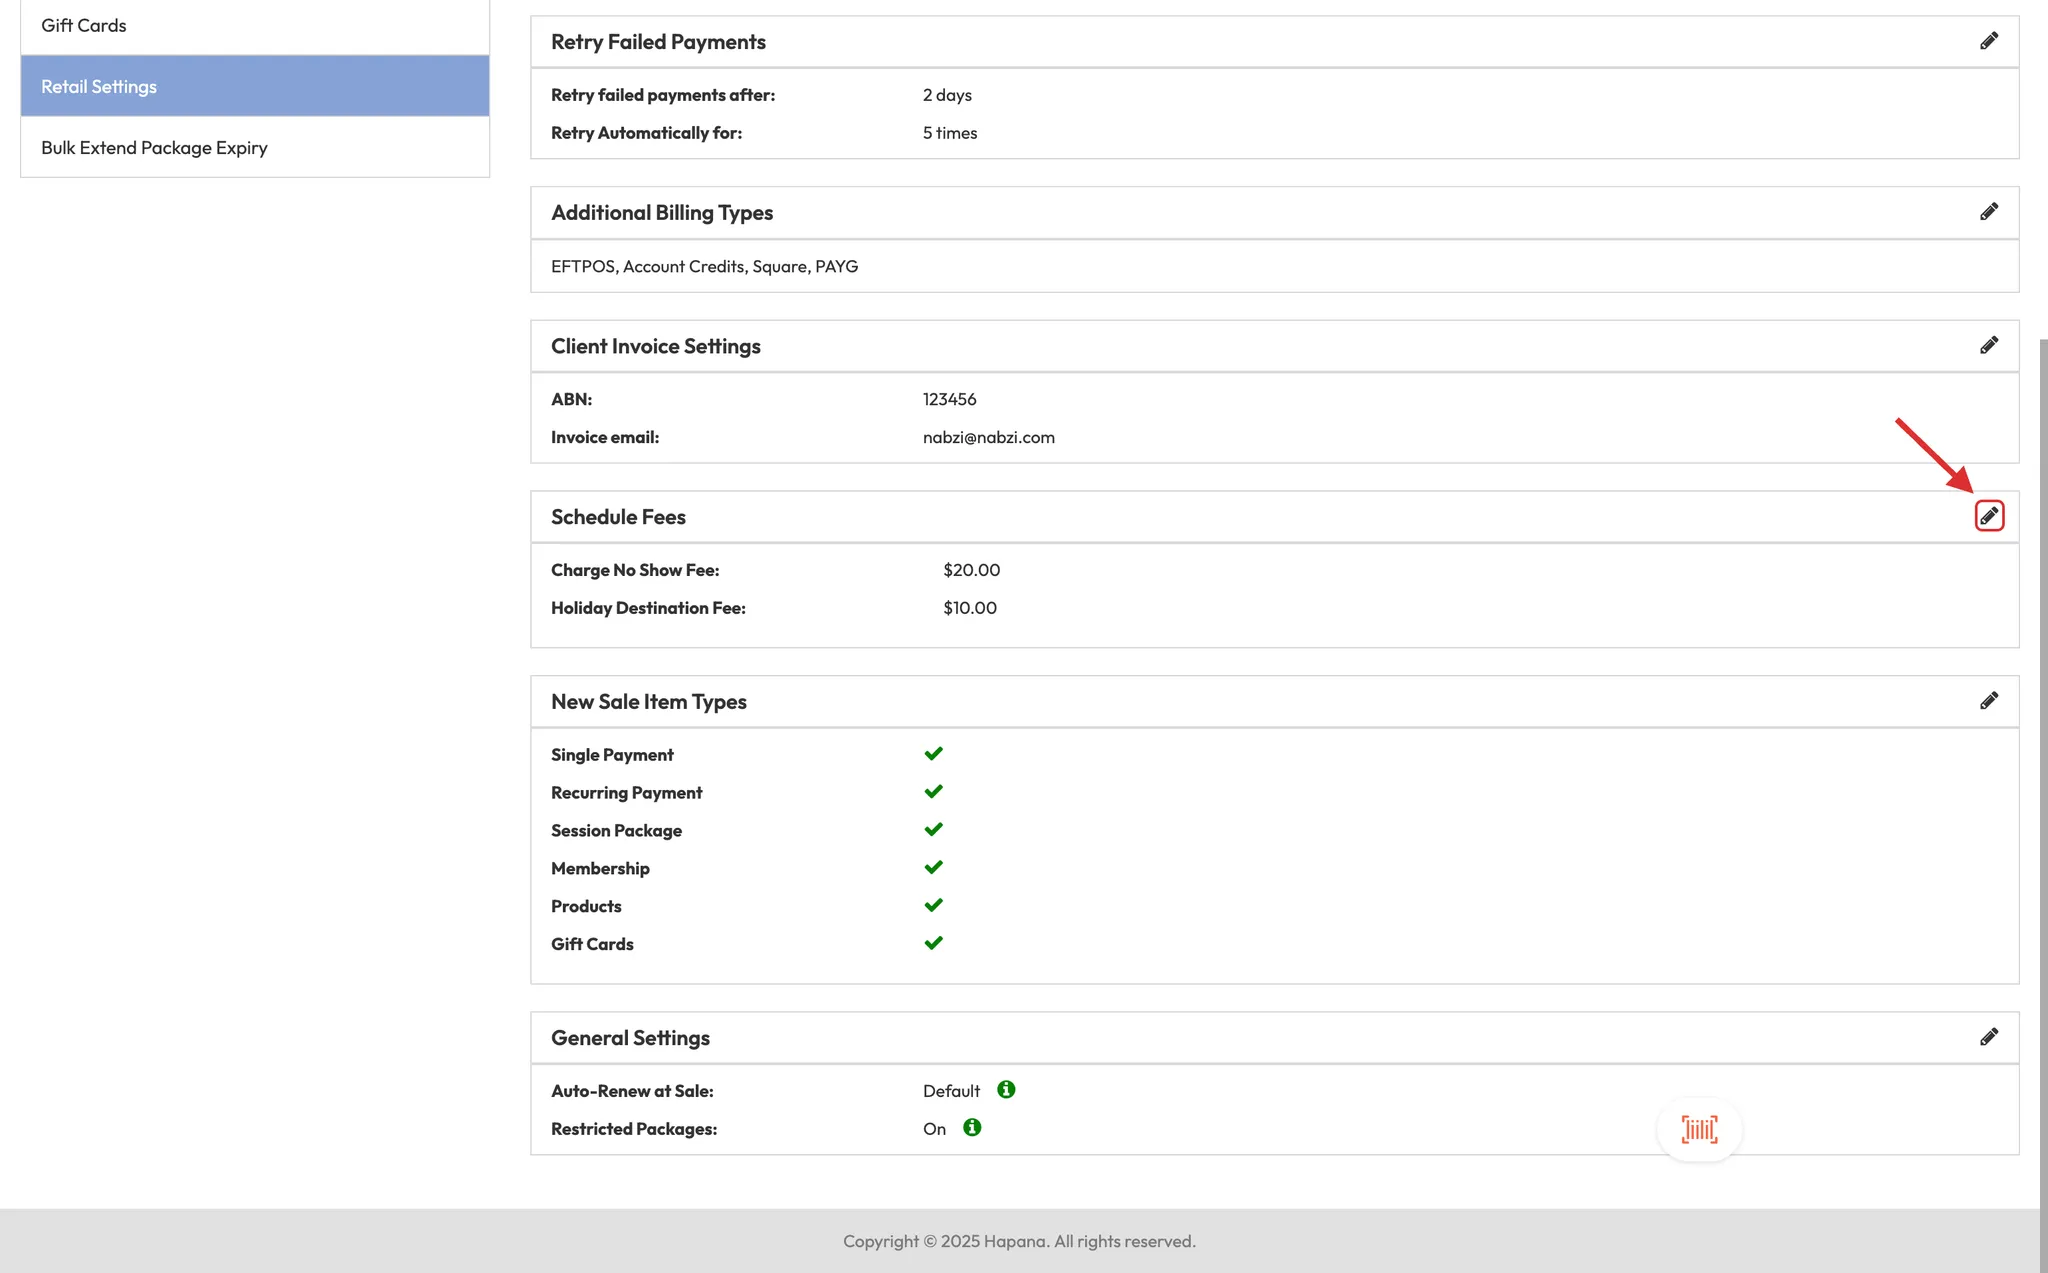2048x1273 pixels.
Task: Click the Recurring Payment green checkmark
Action: [x=933, y=792]
